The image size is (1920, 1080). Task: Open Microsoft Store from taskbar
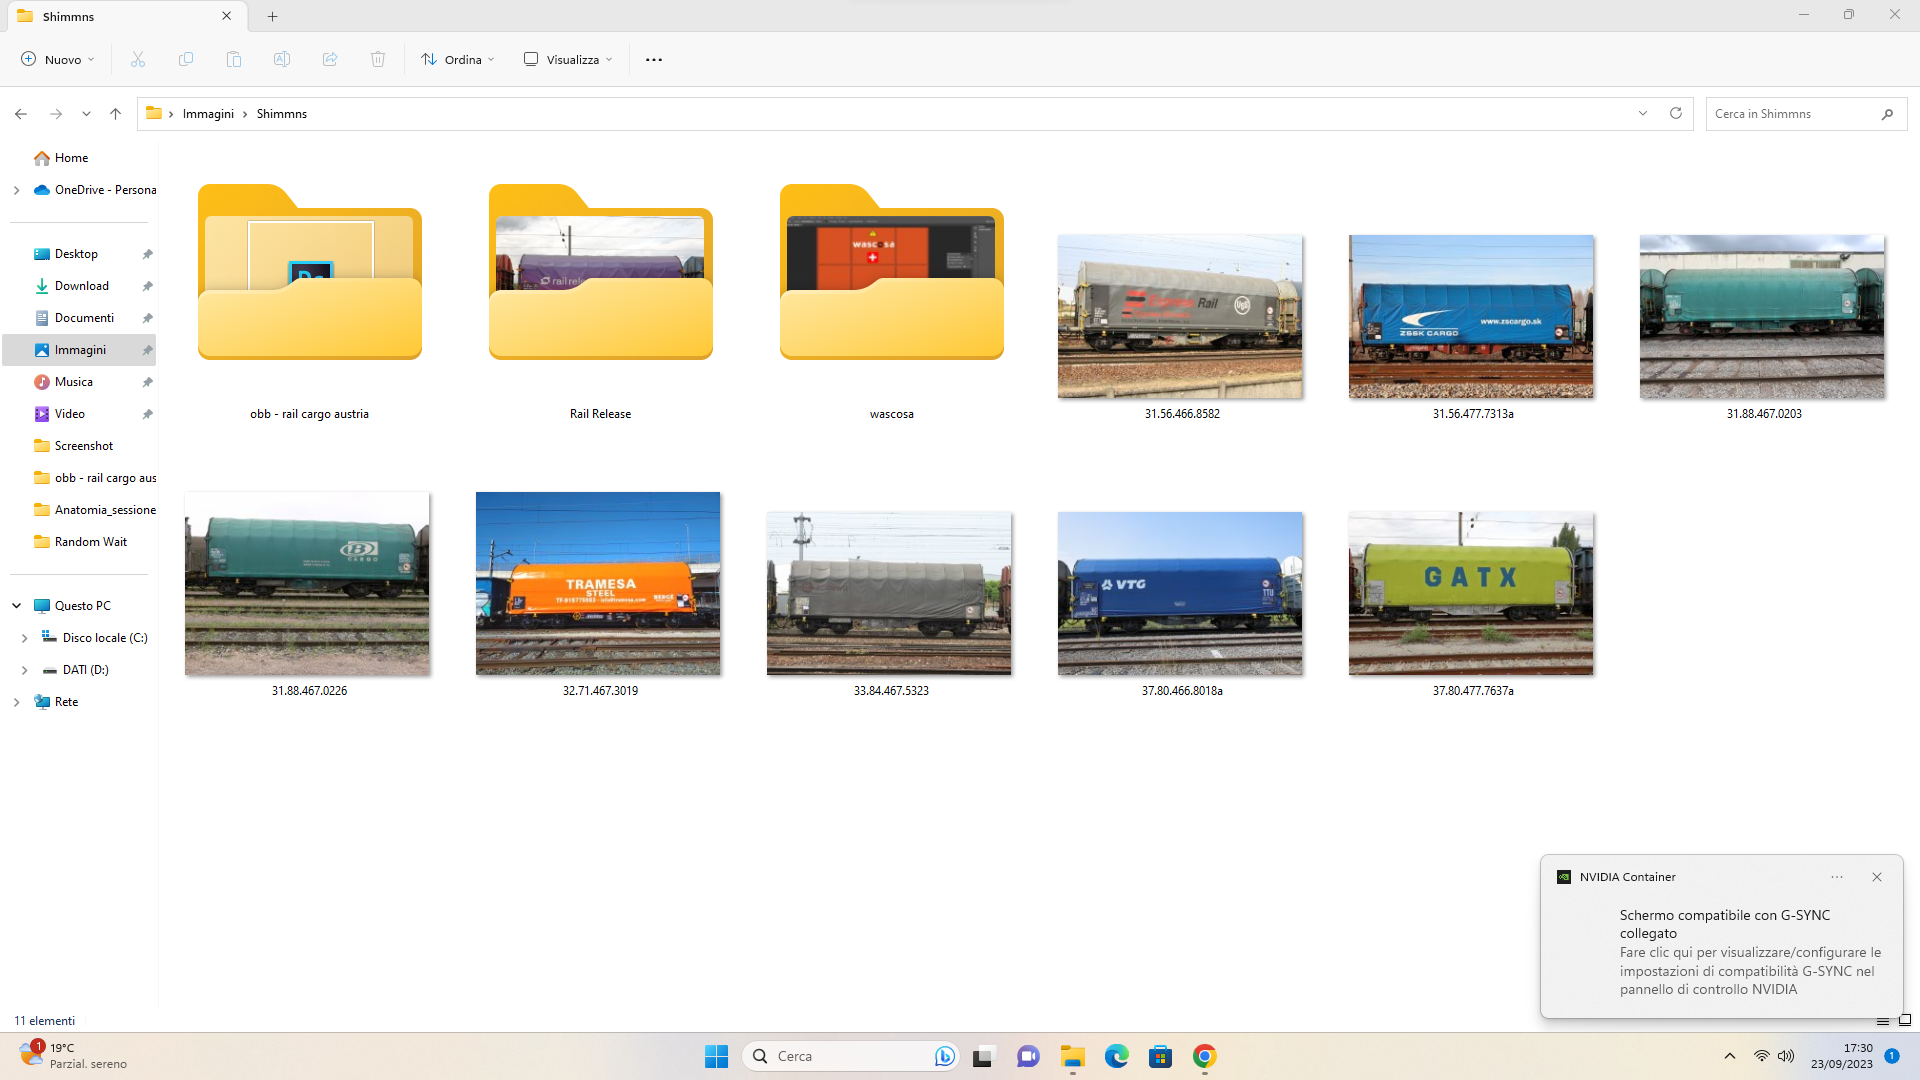click(1161, 1056)
